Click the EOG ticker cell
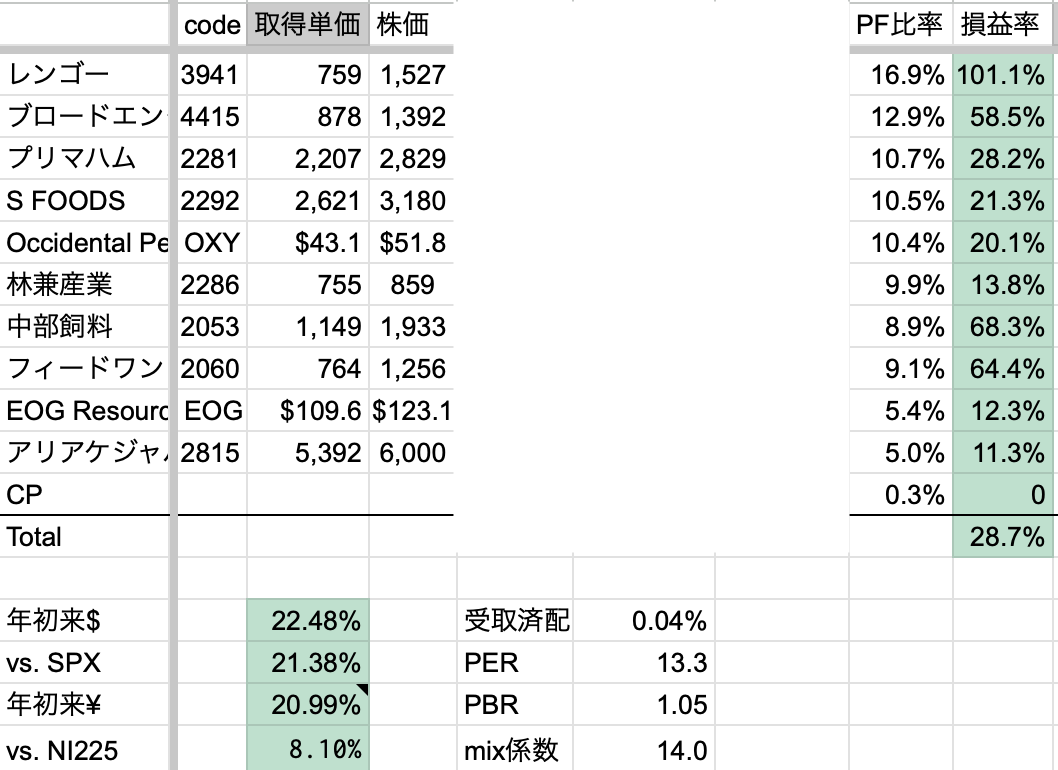 point(212,410)
